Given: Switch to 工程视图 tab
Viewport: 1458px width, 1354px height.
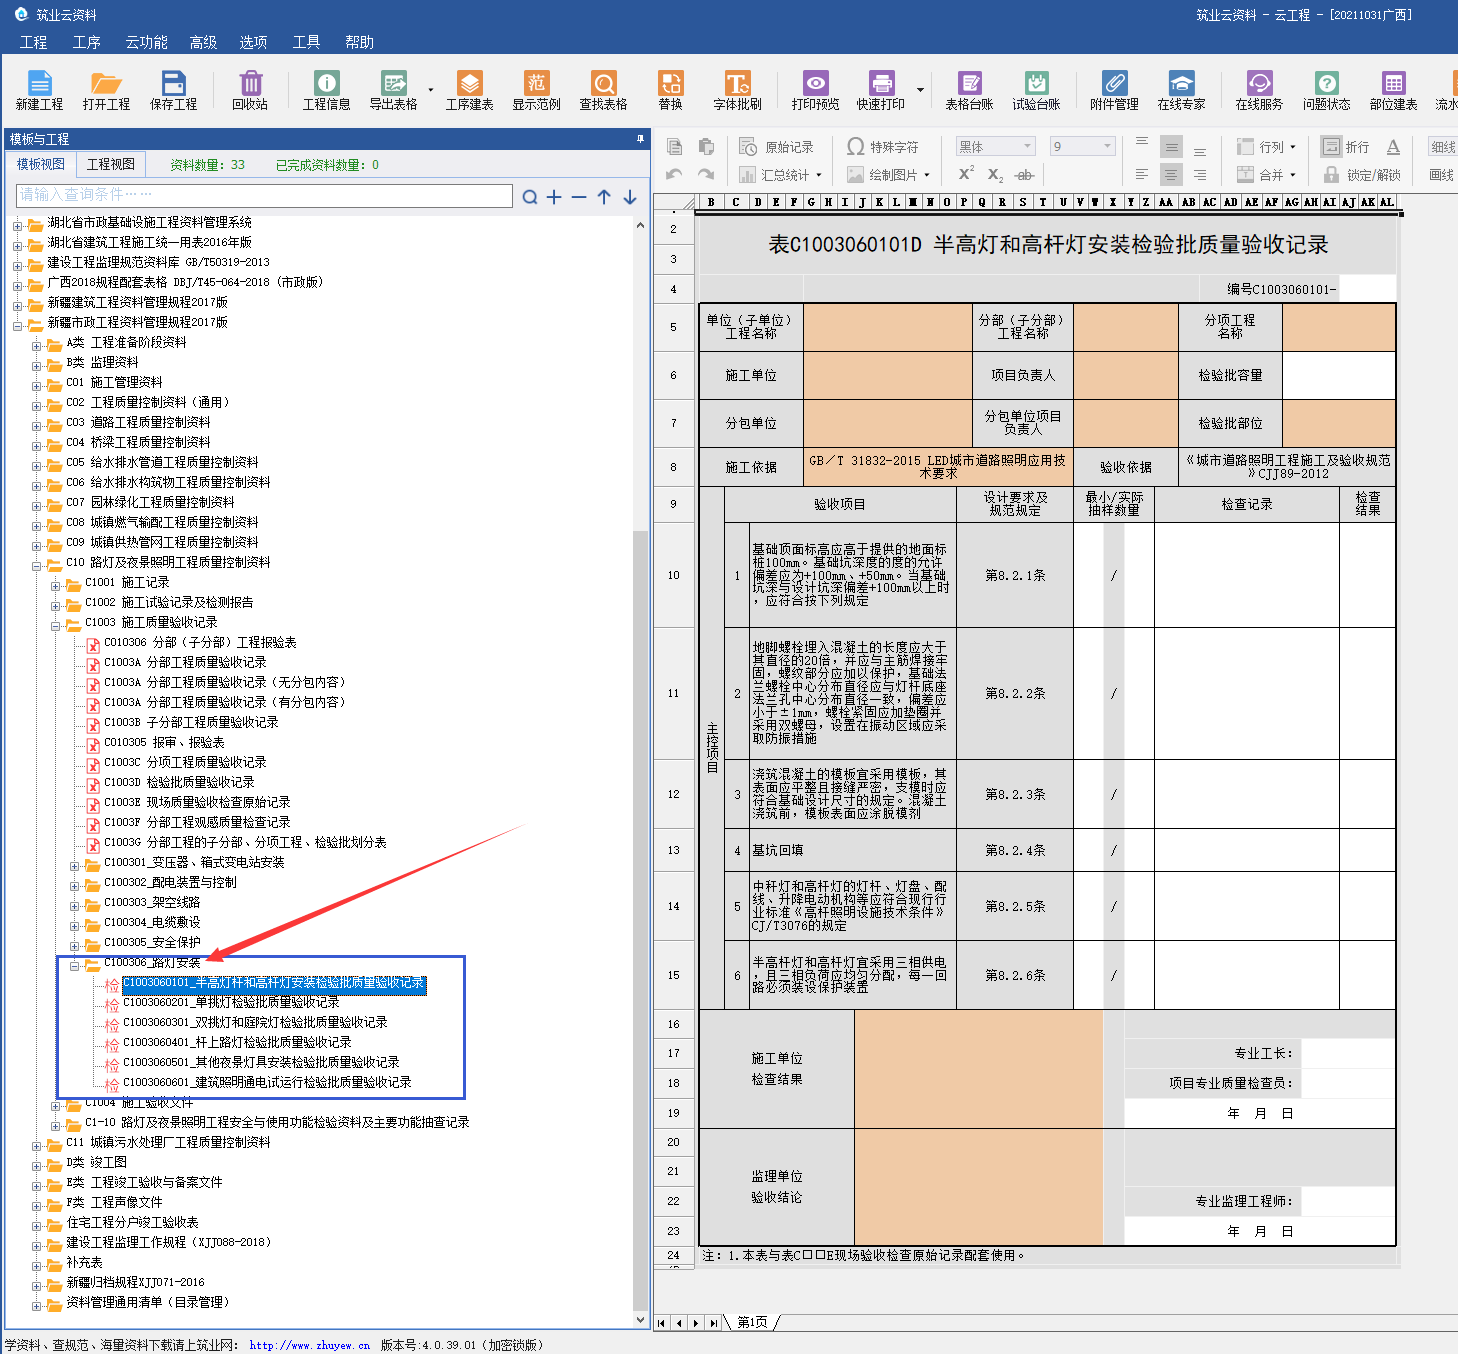Looking at the screenshot, I should click(110, 164).
